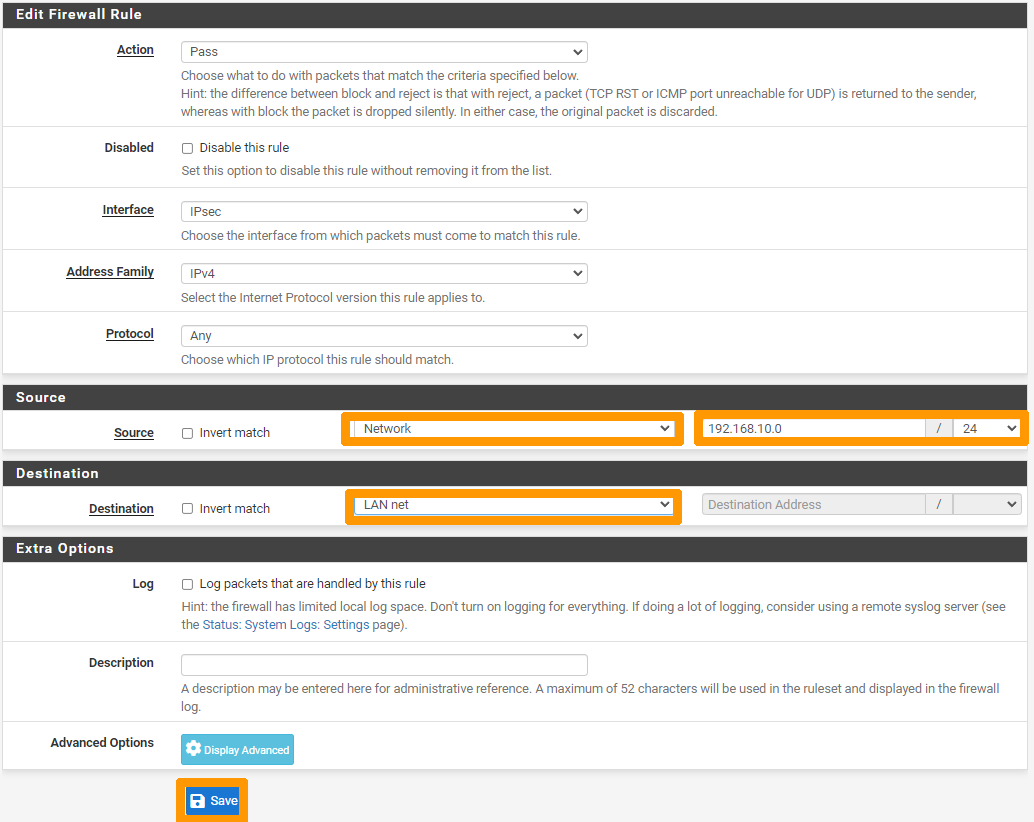Open the Interface dropdown showing IPsec
The image size is (1034, 822).
[x=384, y=212]
